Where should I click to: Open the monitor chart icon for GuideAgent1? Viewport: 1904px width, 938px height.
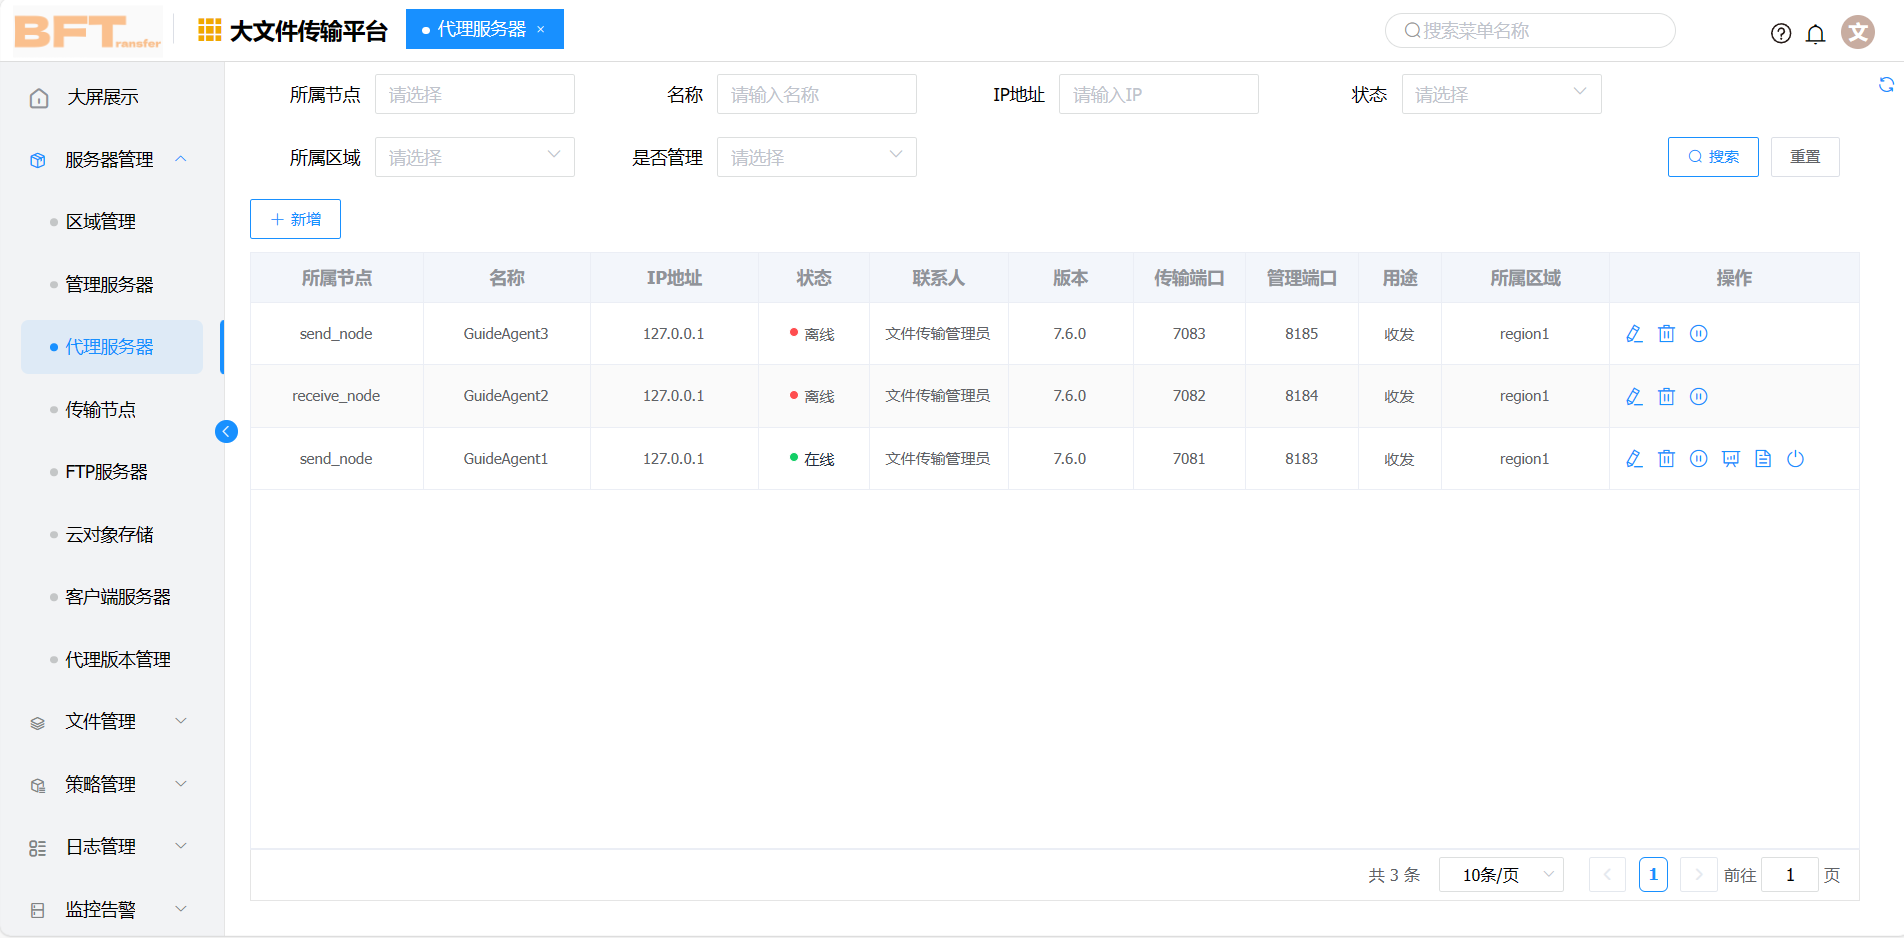1731,459
